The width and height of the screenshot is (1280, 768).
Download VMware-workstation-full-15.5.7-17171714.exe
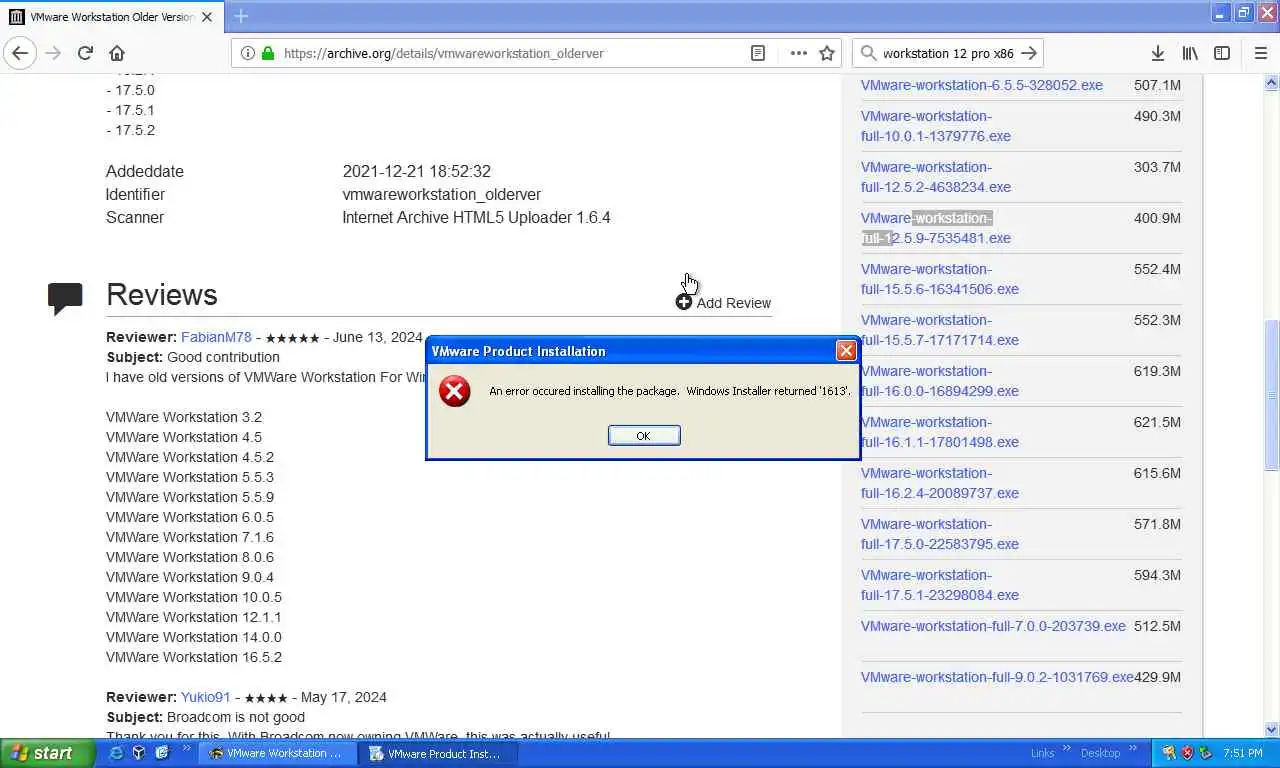939,330
